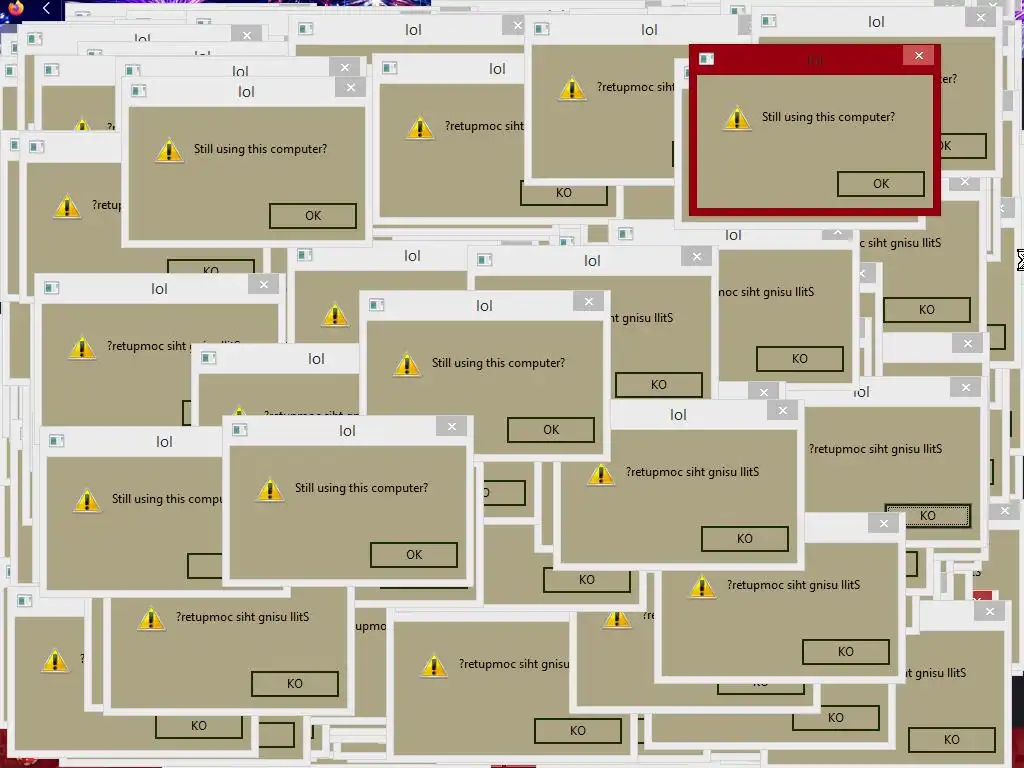The width and height of the screenshot is (1024, 768).
Task: Click the 'c siht gnisu llitS' mirrored text
Action: 901,243
